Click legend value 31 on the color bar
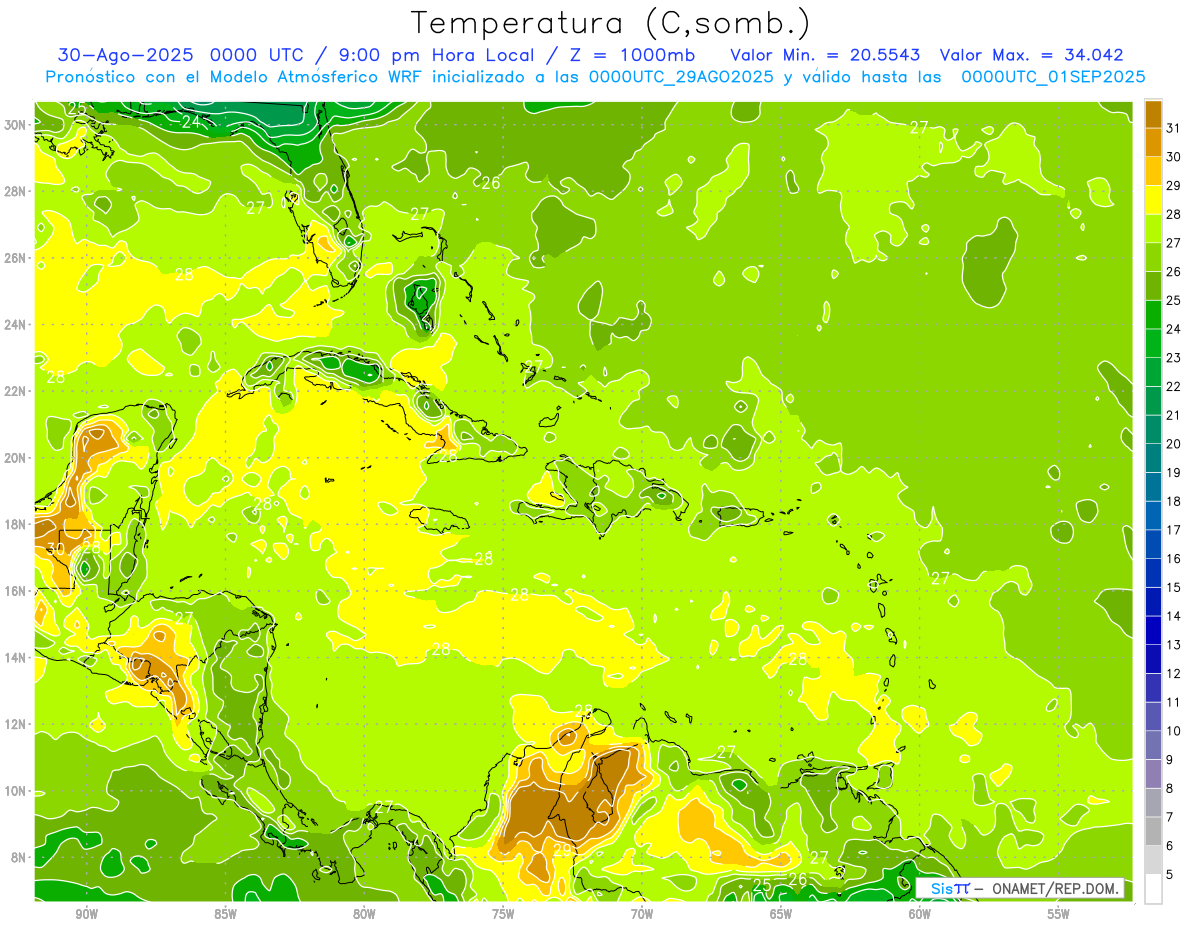Screen dimensions: 1200x927 (x=1174, y=128)
